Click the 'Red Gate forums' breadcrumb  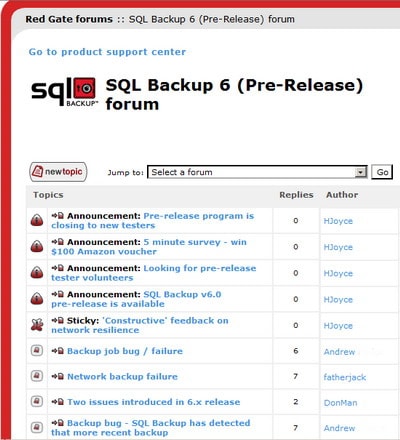(69, 19)
